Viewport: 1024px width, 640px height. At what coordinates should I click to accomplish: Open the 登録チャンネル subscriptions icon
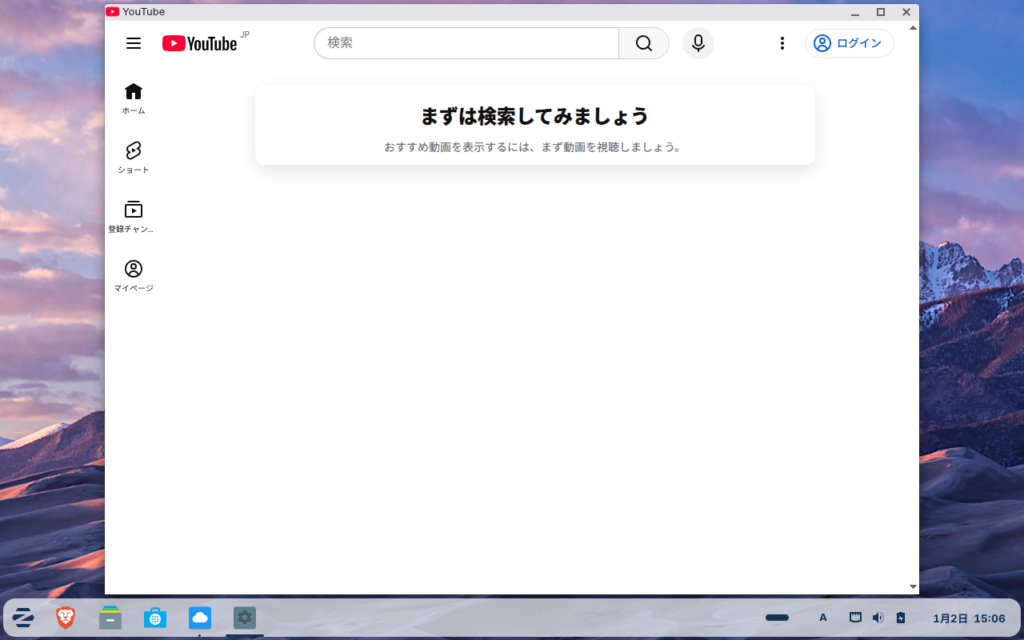pyautogui.click(x=133, y=216)
